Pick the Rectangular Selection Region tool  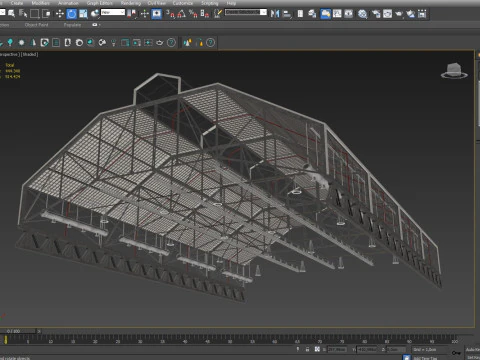pyautogui.click(x=35, y=14)
